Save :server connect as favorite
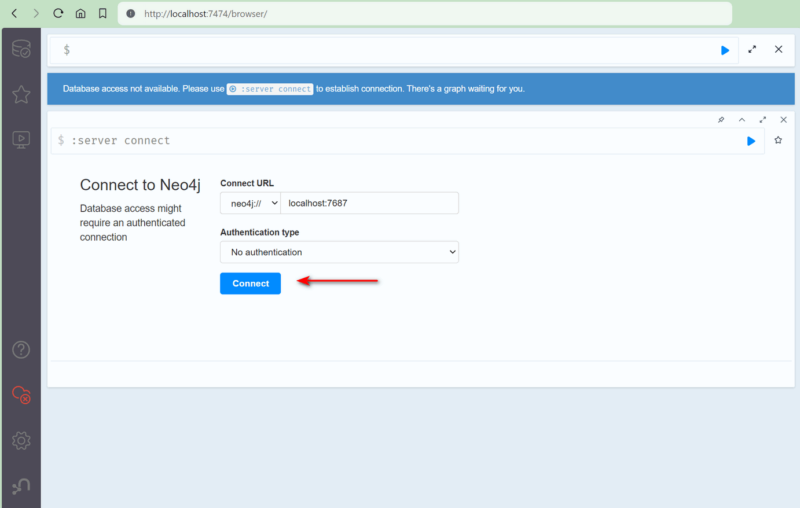This screenshot has height=508, width=800. [778, 140]
